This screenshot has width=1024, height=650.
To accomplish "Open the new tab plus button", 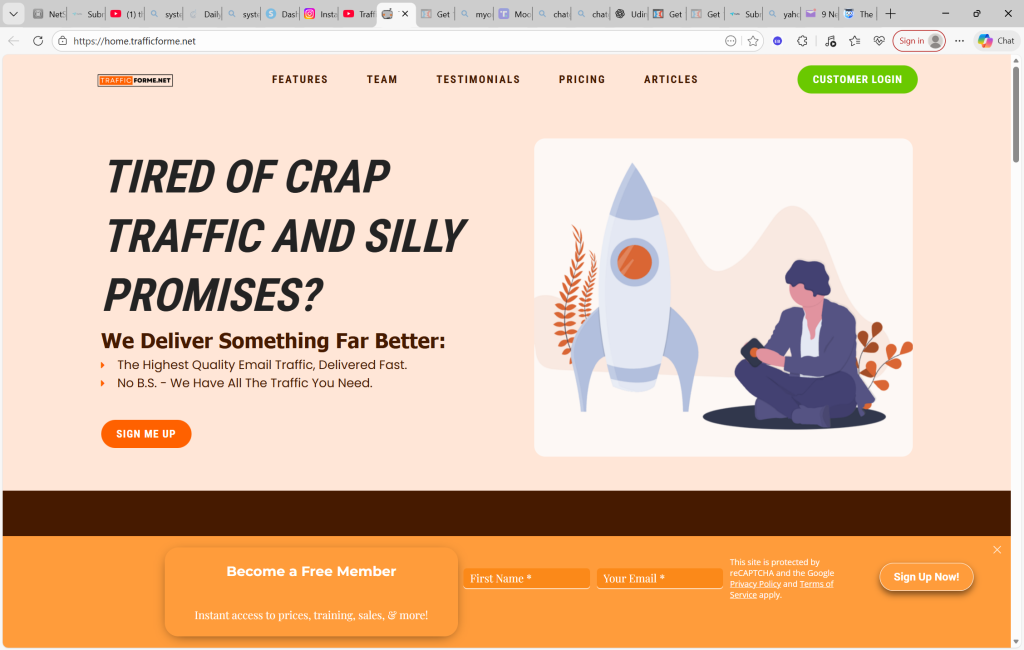I will [890, 14].
